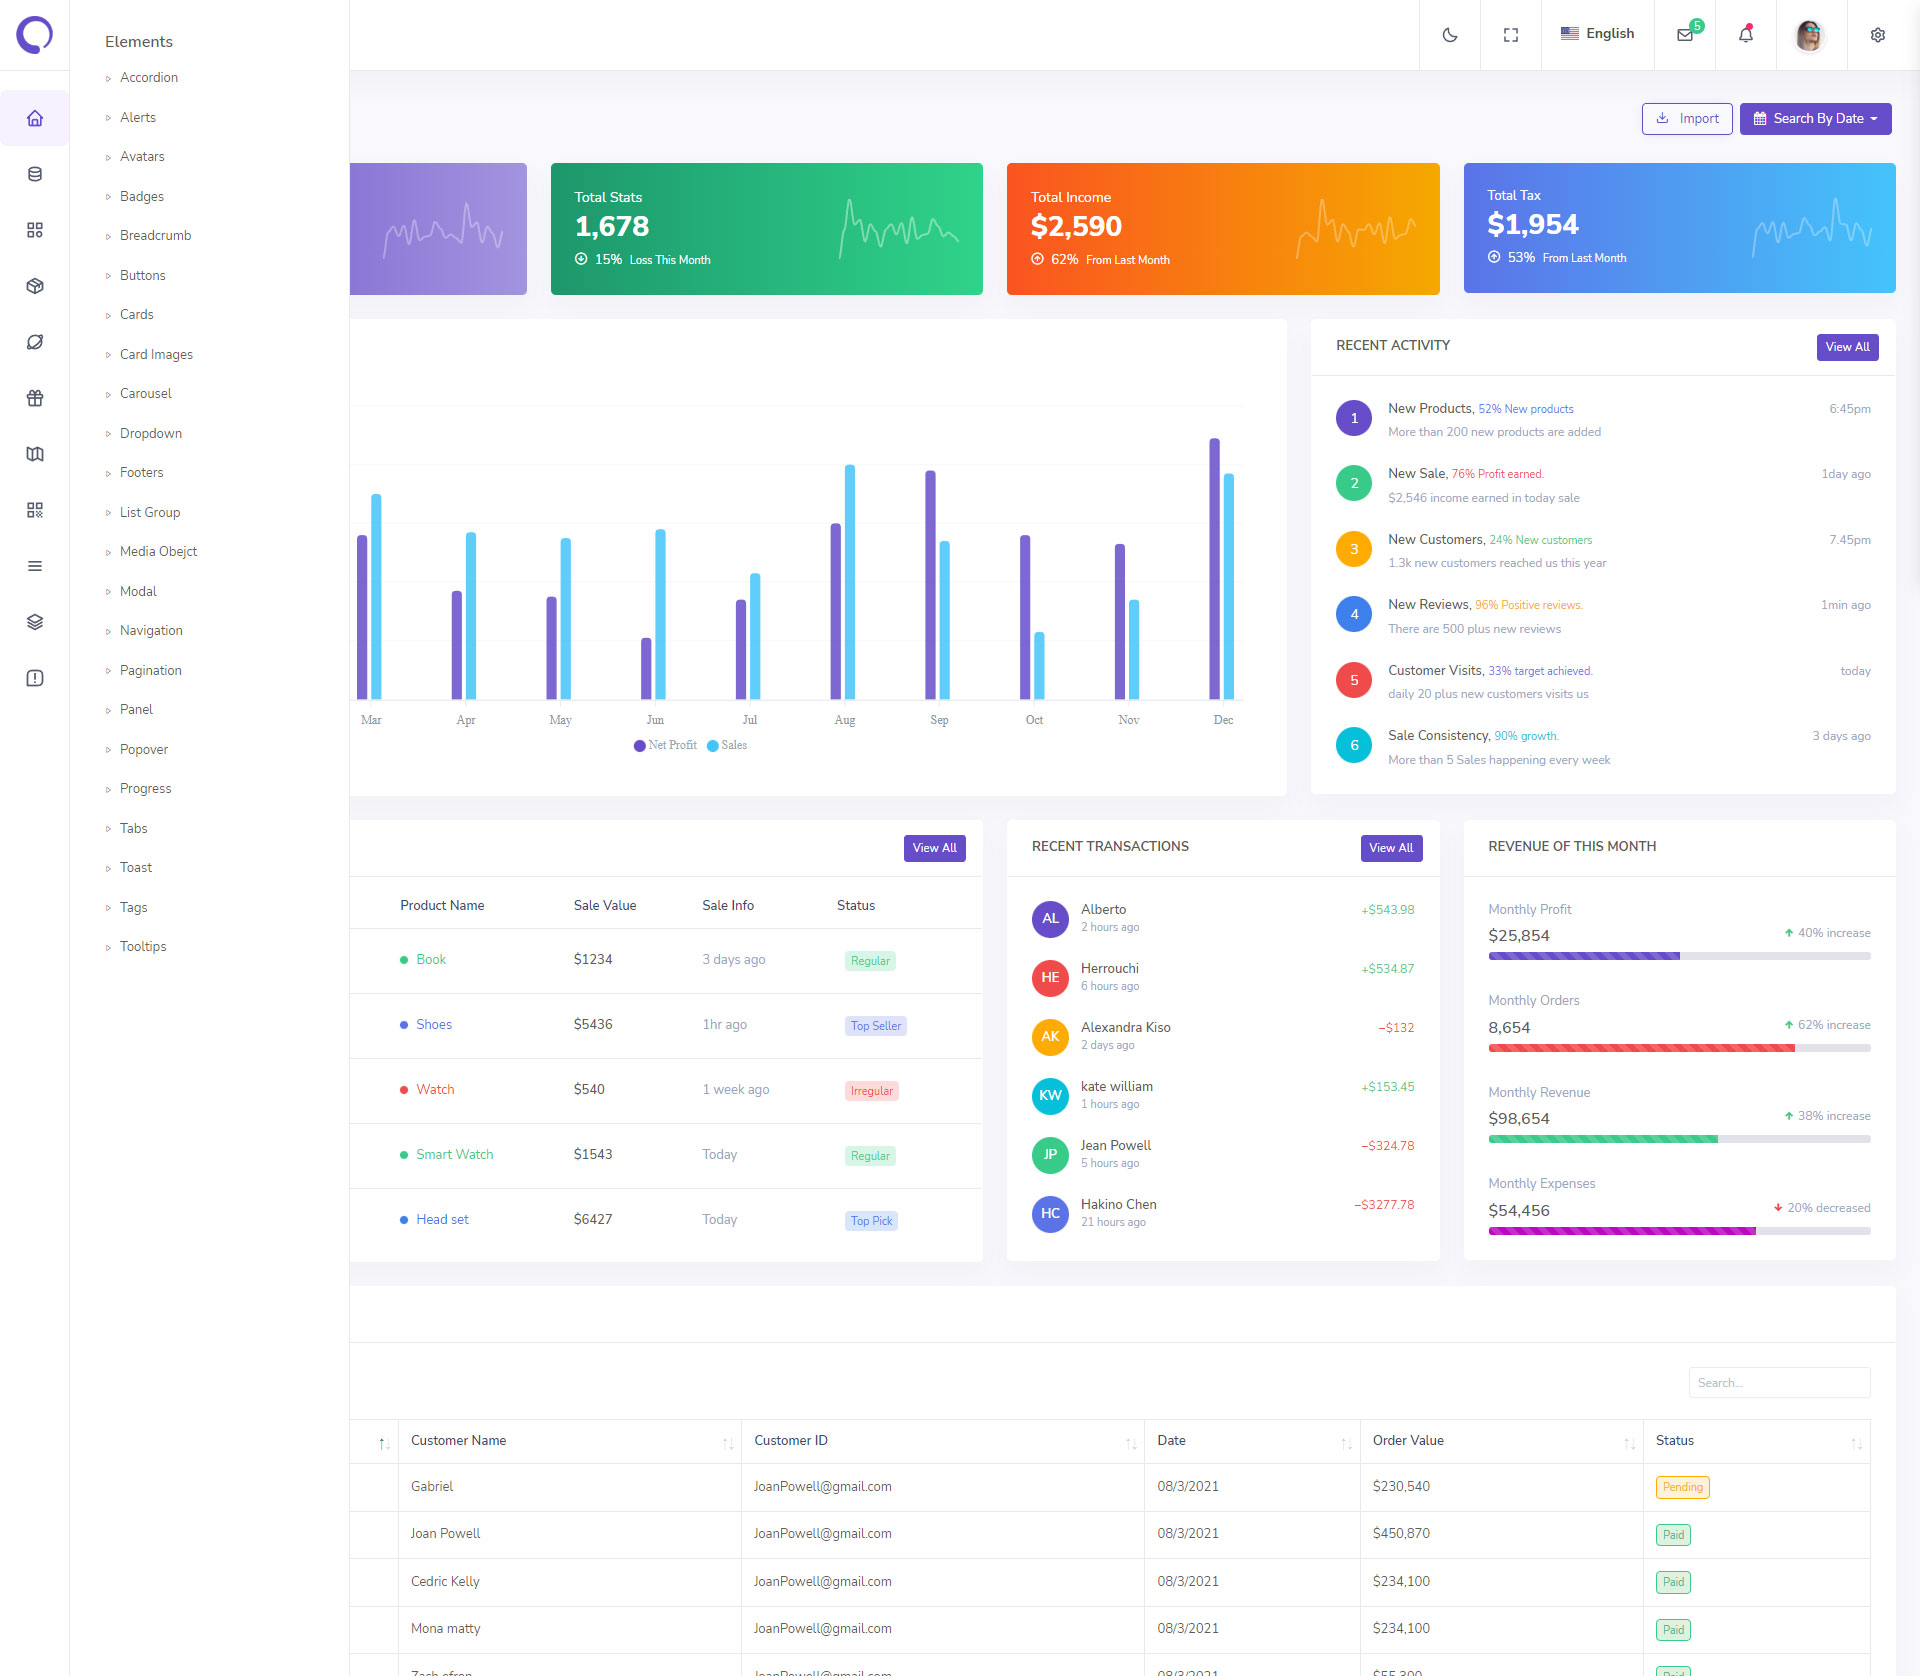Open settings gear in top bar
Image resolution: width=1920 pixels, height=1676 pixels.
1877,35
